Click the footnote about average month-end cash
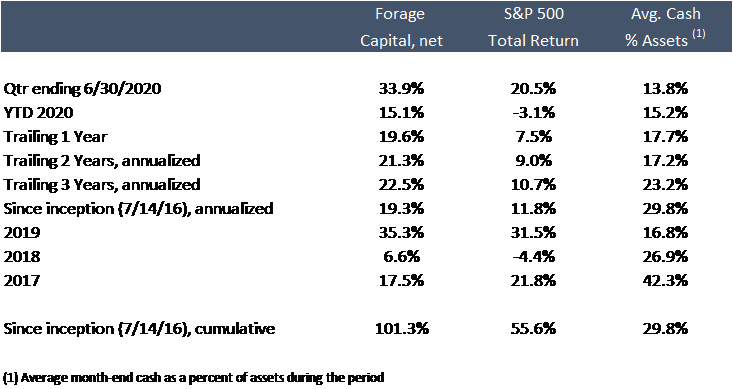The width and height of the screenshot is (733, 389). point(194,377)
